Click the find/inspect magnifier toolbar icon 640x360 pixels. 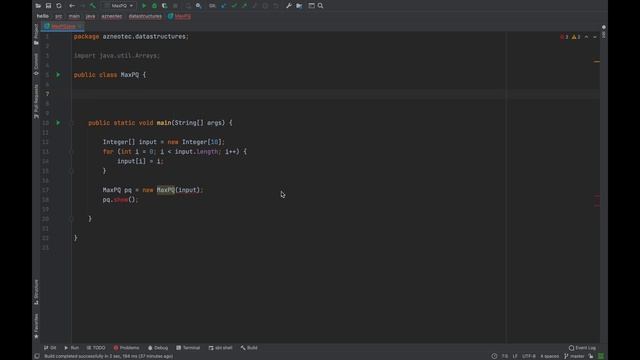[198, 6]
